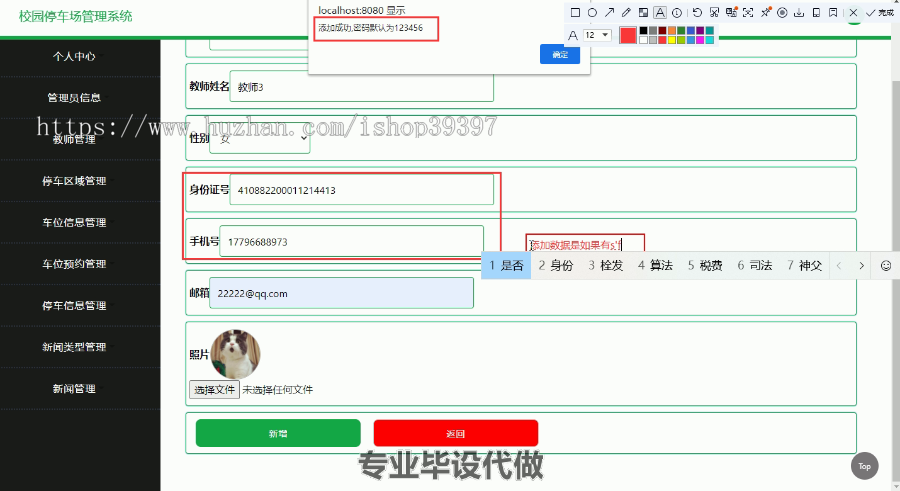
Task: Click the cat photo thumbnail
Action: [x=235, y=354]
